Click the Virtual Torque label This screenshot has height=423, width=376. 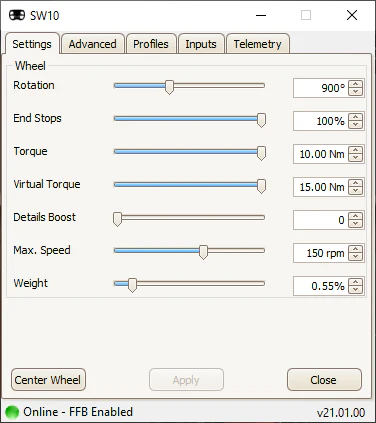pyautogui.click(x=47, y=184)
